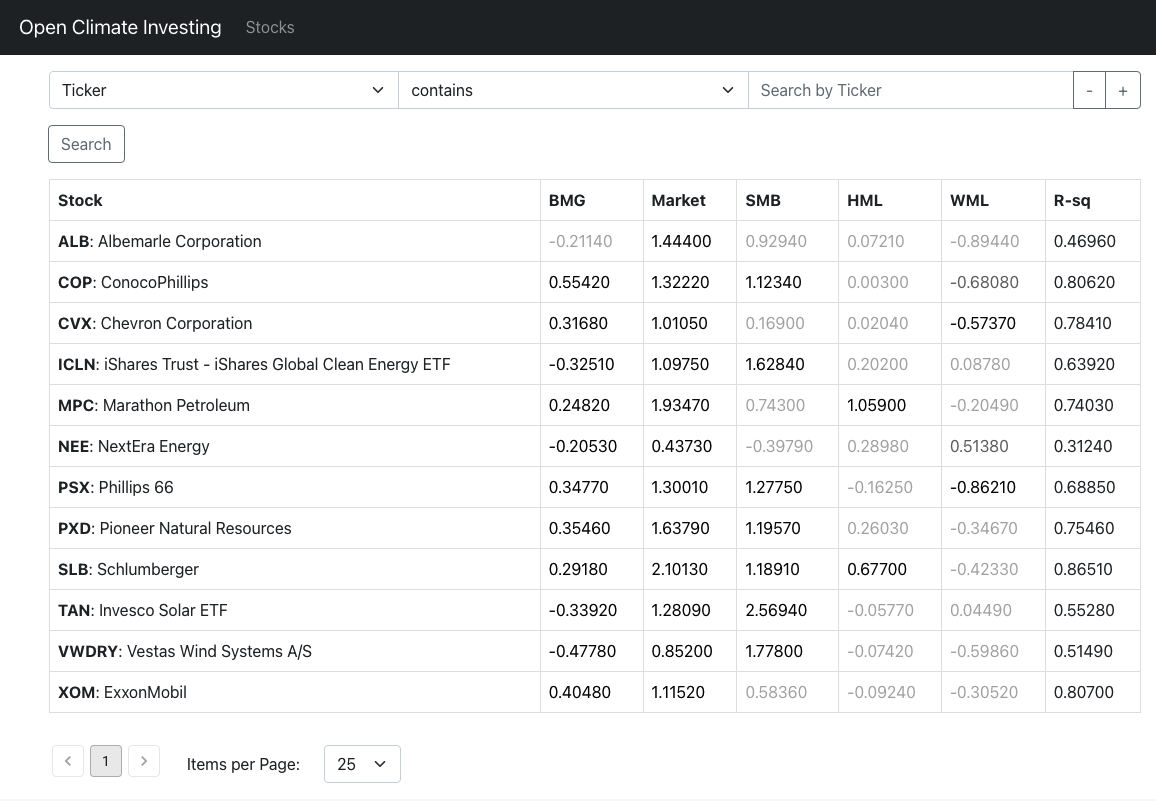Click ICLN BMG value -0.32510
This screenshot has height=801, width=1156.
[582, 364]
